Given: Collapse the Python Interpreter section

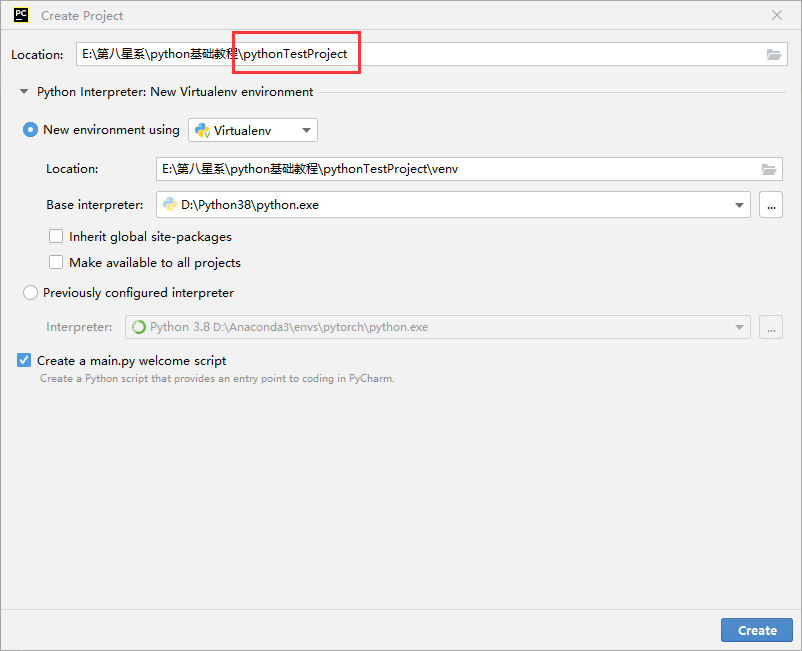Looking at the screenshot, I should (24, 92).
